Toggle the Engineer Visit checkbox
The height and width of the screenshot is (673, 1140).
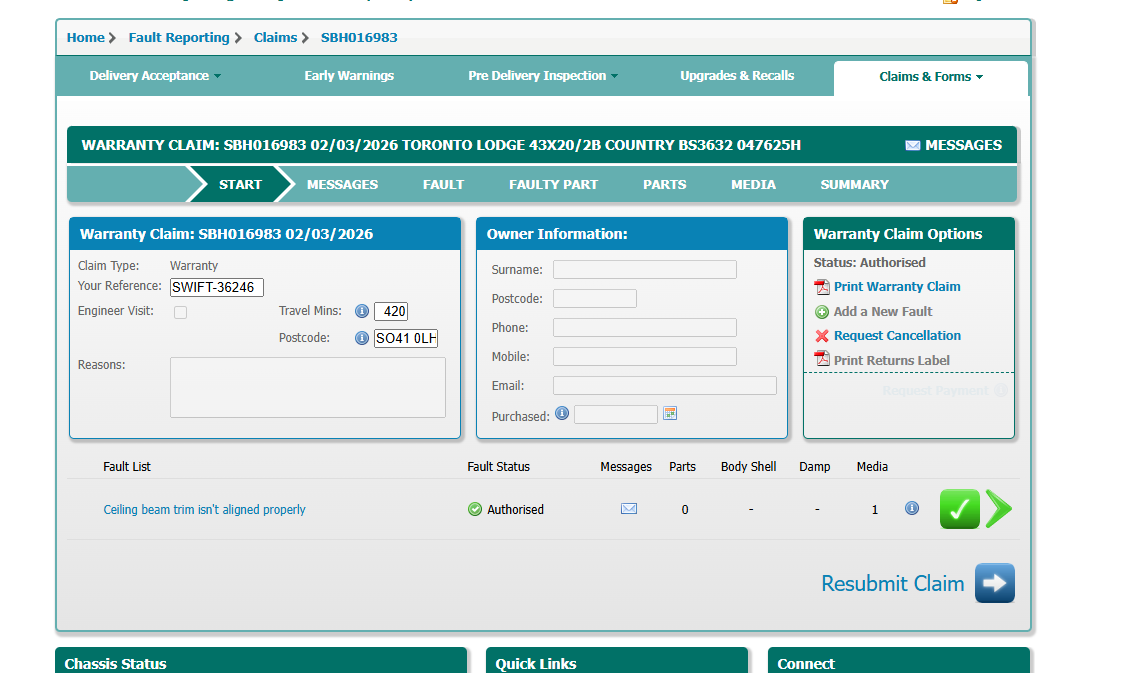click(180, 313)
